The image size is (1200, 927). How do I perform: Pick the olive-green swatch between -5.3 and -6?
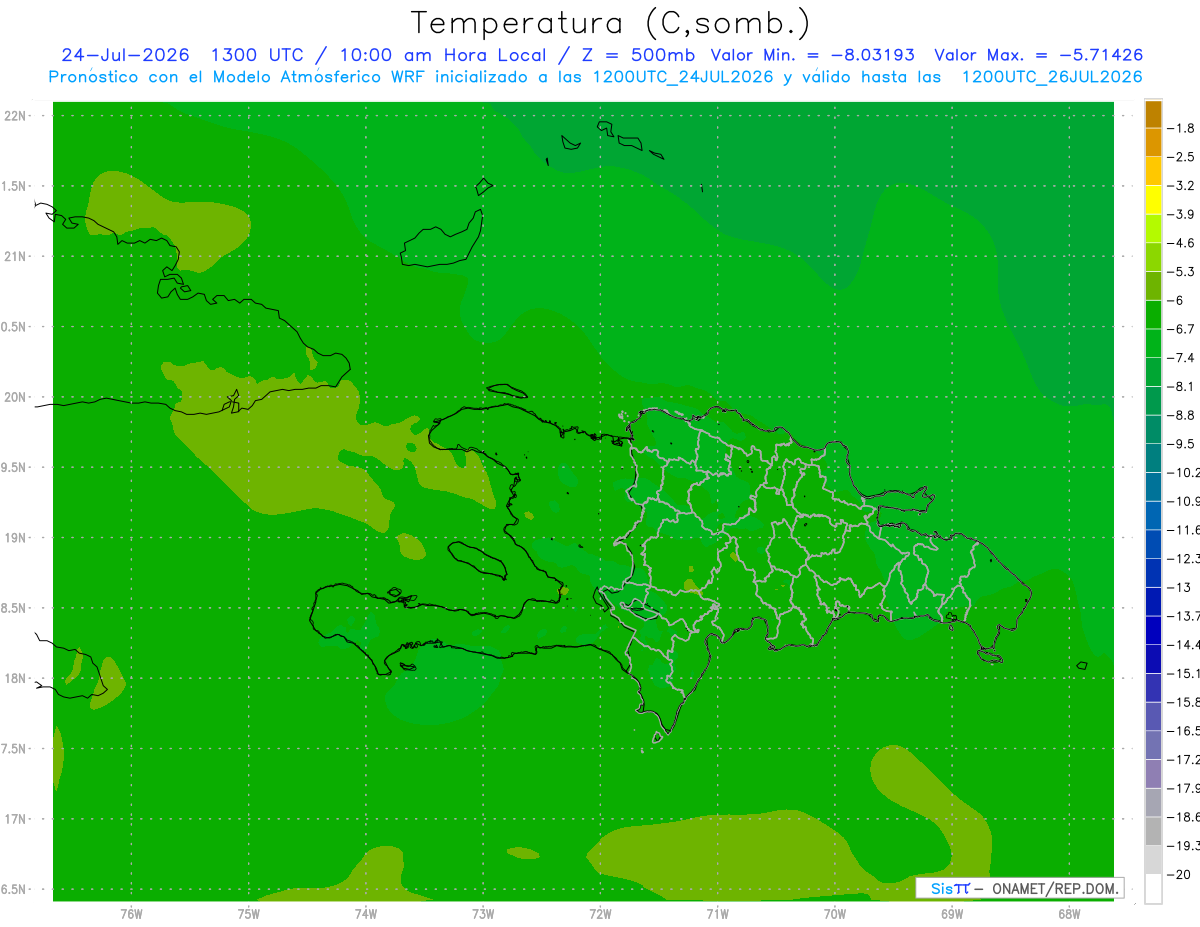pos(1153,286)
